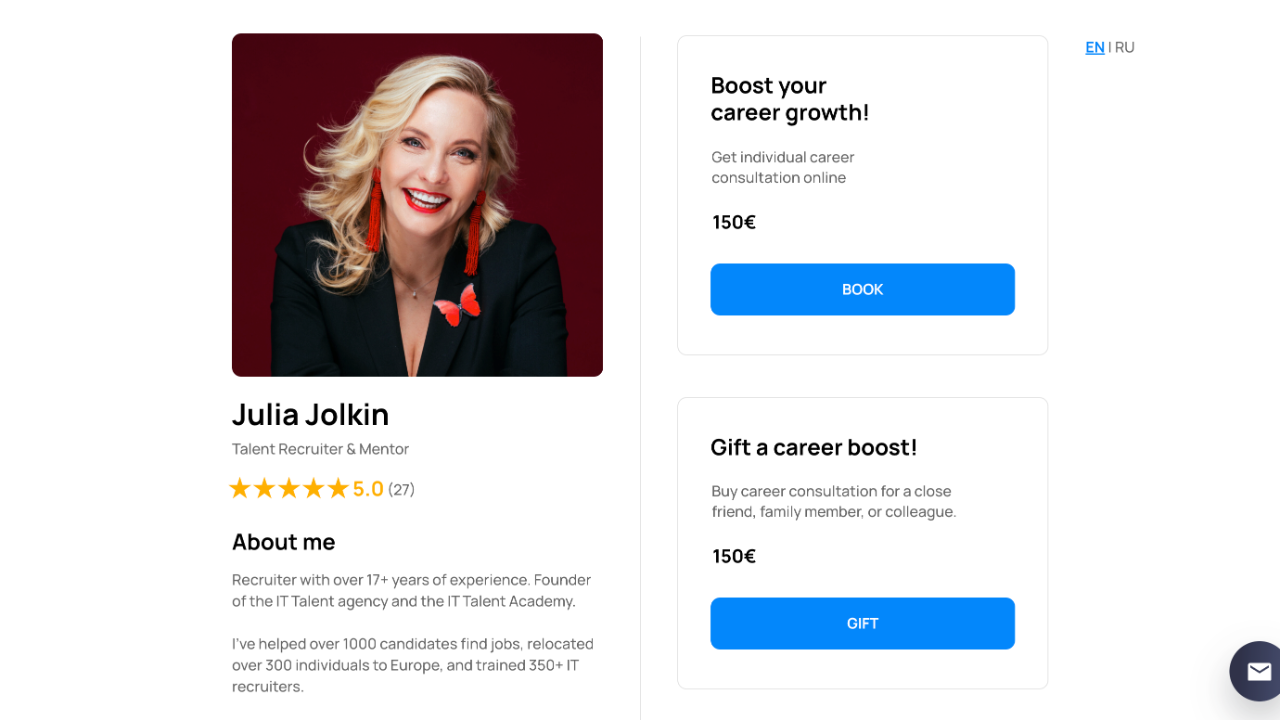This screenshot has width=1280, height=720.
Task: Click Talent Recruiter & Mentor subtitle
Action: 320,449
